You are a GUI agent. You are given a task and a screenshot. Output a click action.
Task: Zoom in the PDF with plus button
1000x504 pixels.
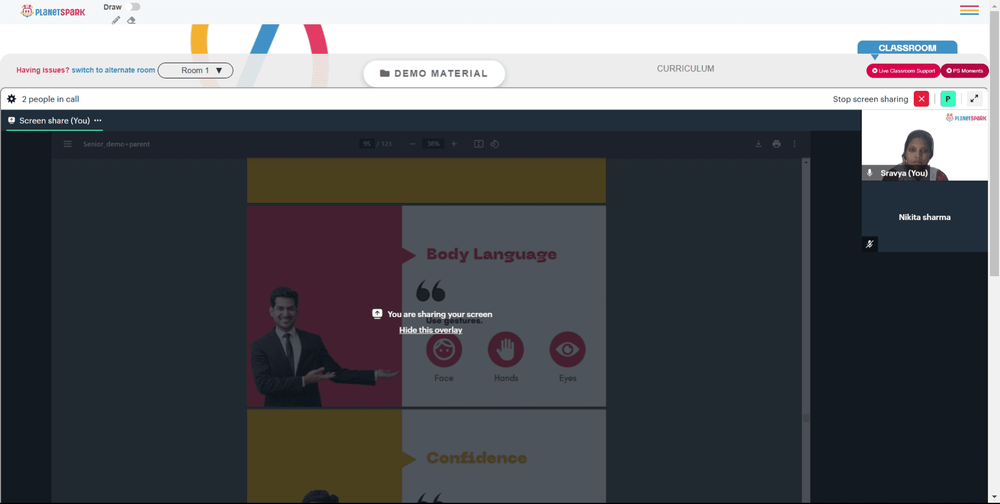click(454, 144)
